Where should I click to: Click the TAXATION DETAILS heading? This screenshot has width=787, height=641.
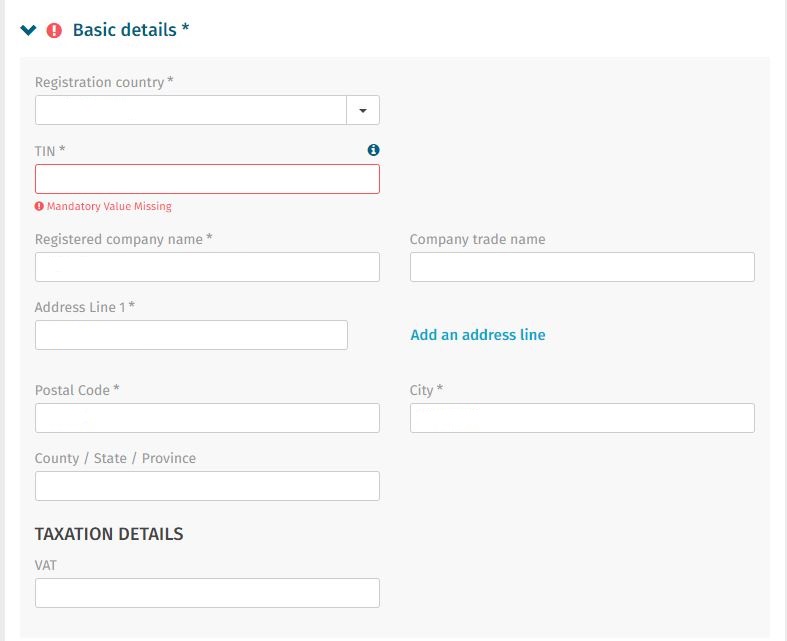(x=109, y=534)
